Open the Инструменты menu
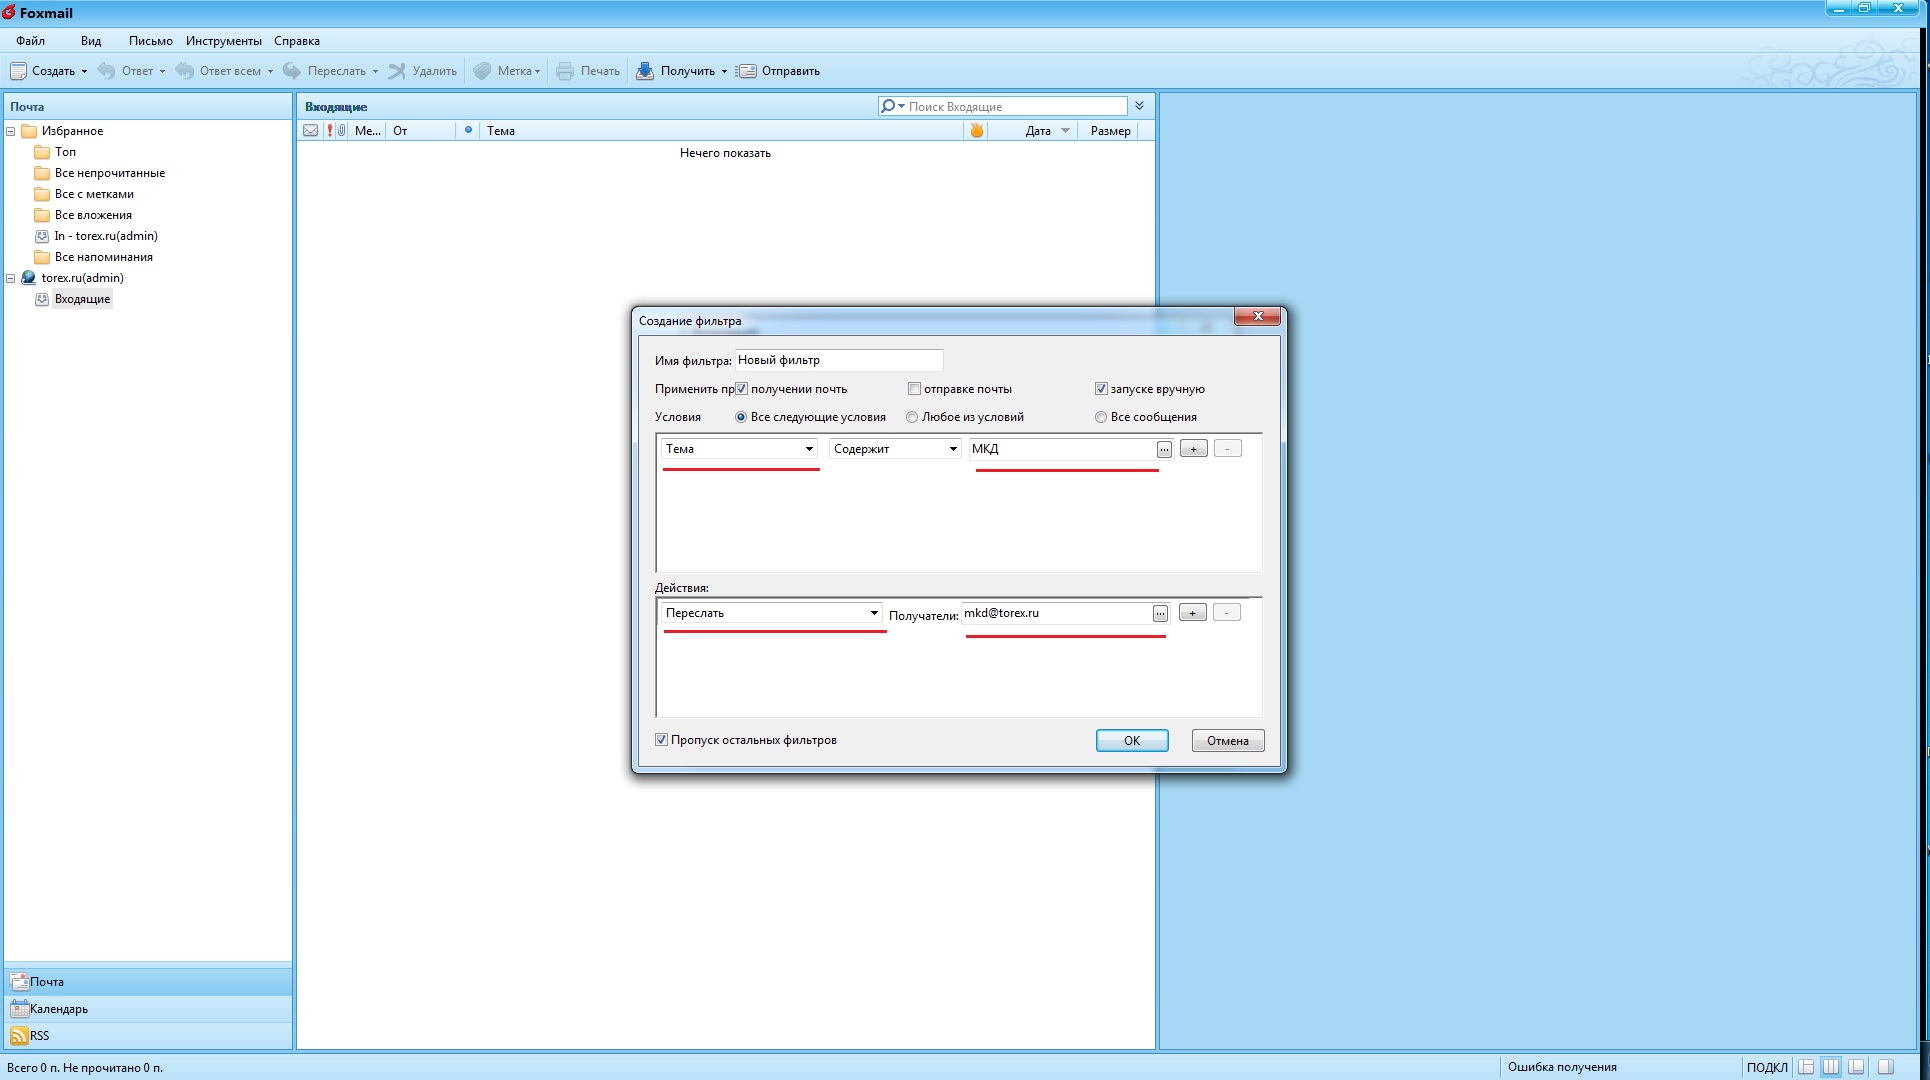1930x1080 pixels. [223, 41]
